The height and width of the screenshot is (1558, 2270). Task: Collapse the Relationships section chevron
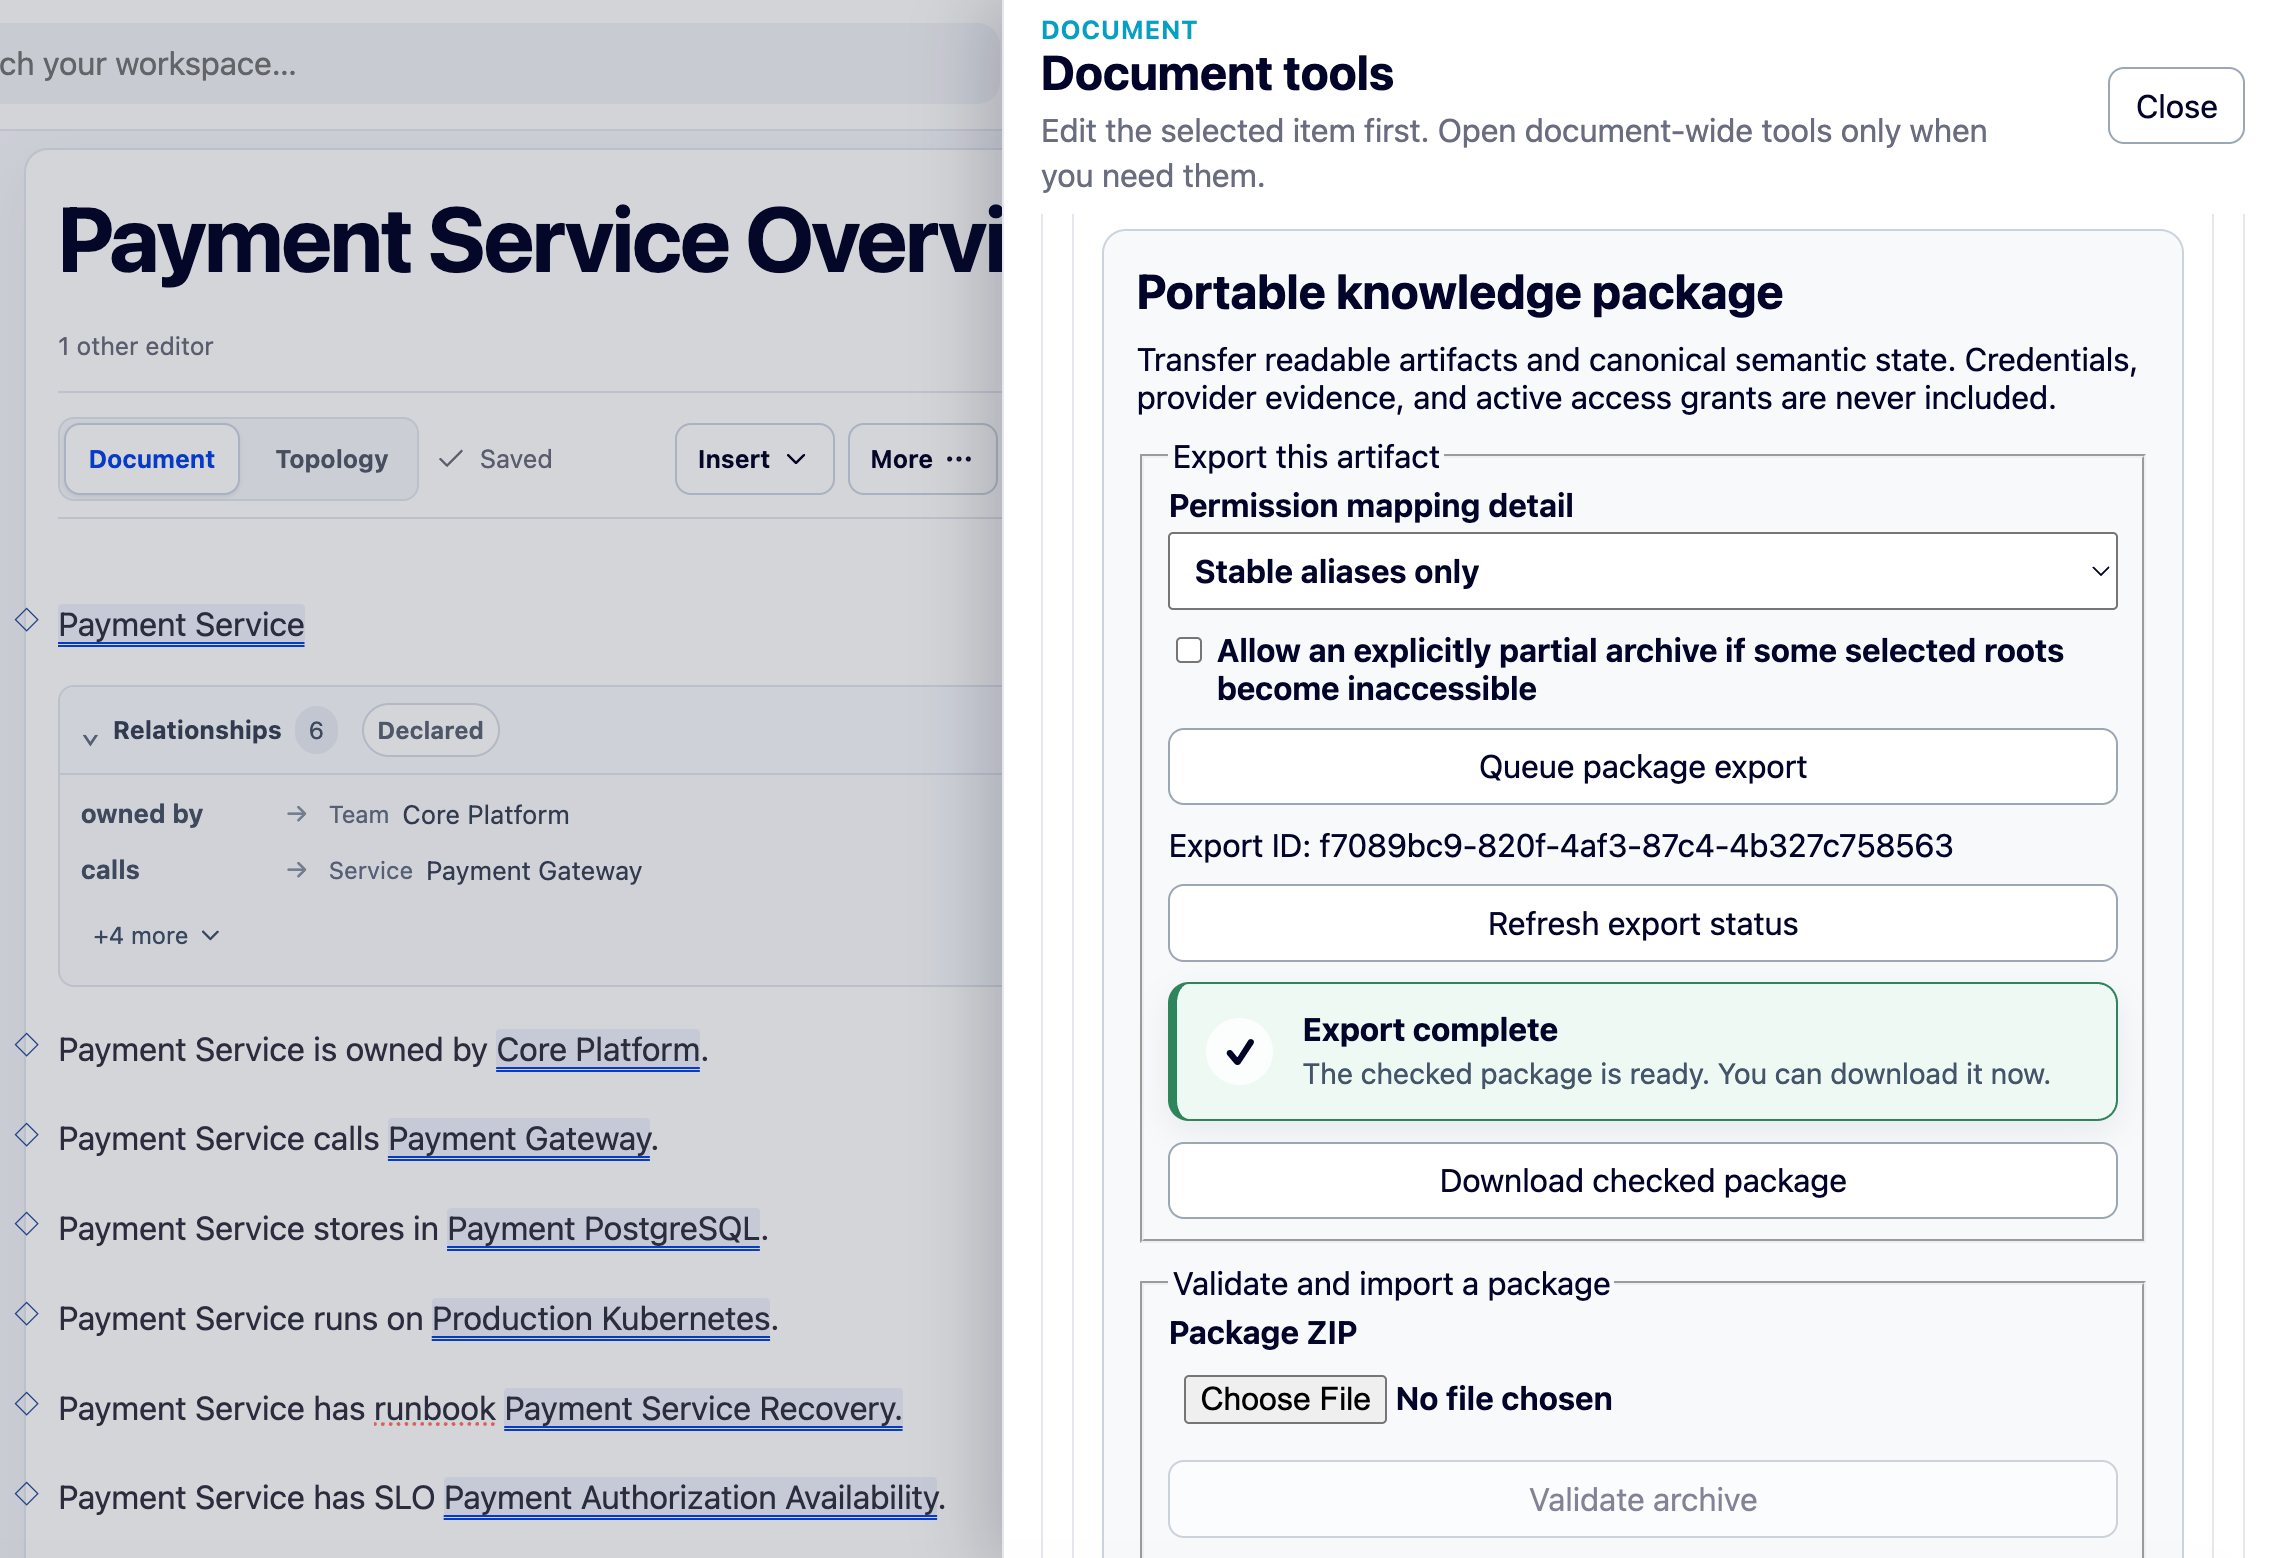(x=90, y=738)
